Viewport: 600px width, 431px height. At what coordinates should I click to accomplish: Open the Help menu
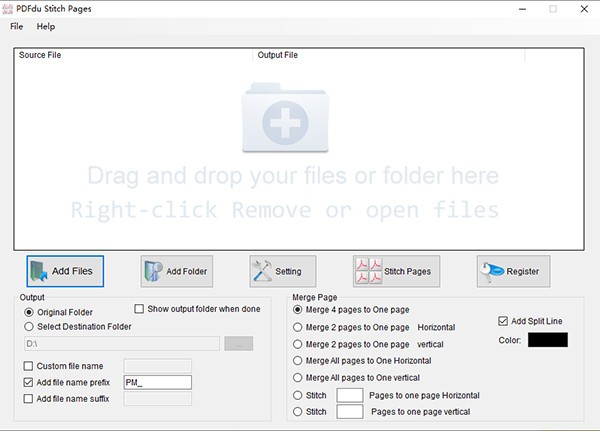click(46, 26)
